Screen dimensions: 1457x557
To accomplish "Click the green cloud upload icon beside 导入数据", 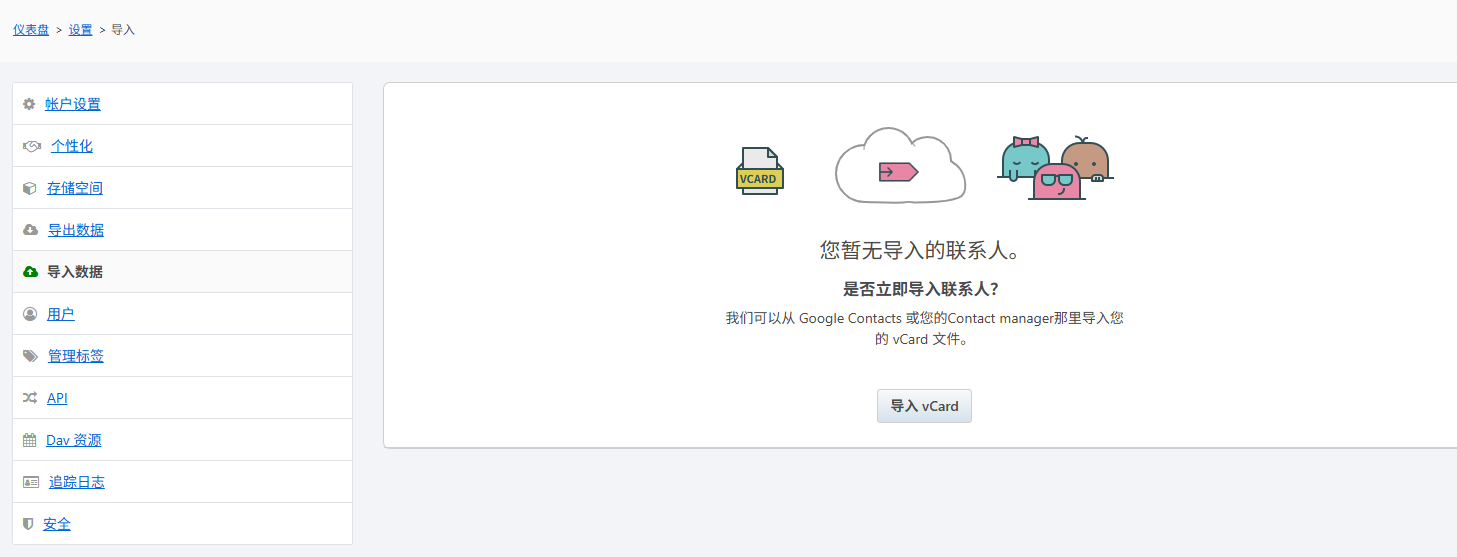I will pos(30,272).
